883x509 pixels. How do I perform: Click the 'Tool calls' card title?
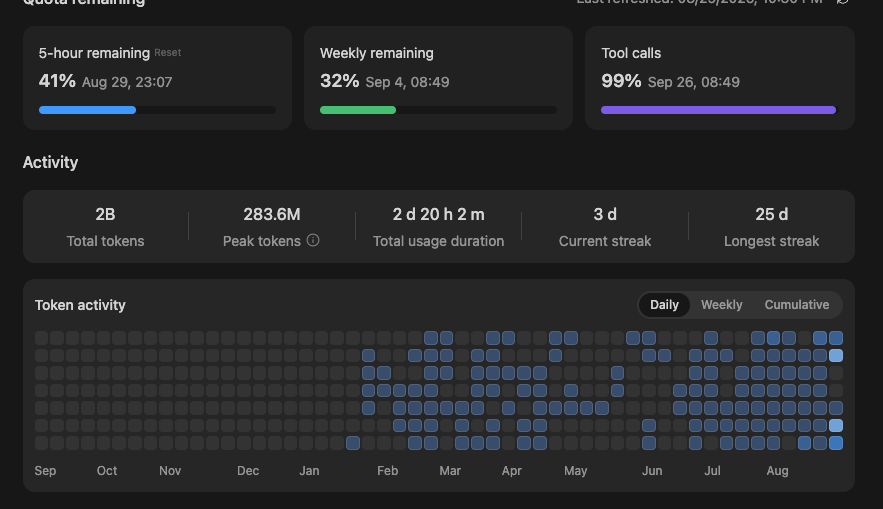tap(631, 53)
